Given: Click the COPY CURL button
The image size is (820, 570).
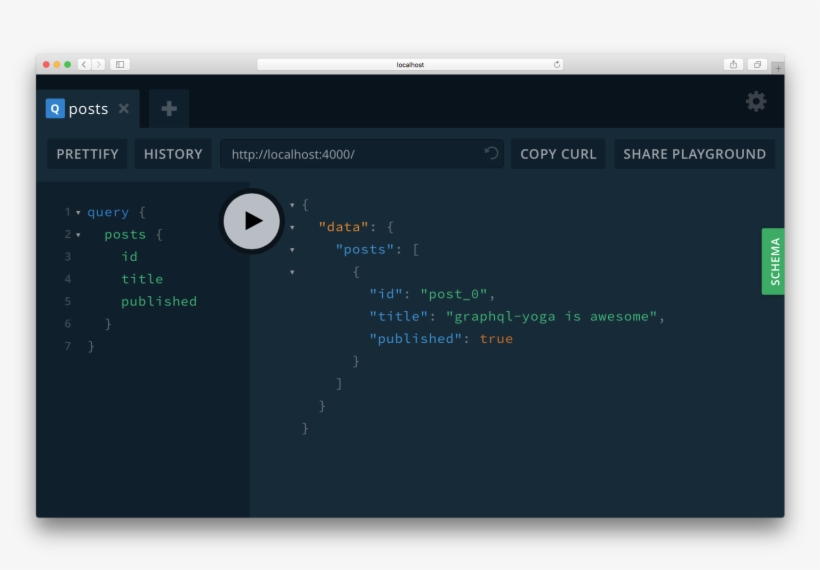Looking at the screenshot, I should [x=558, y=154].
